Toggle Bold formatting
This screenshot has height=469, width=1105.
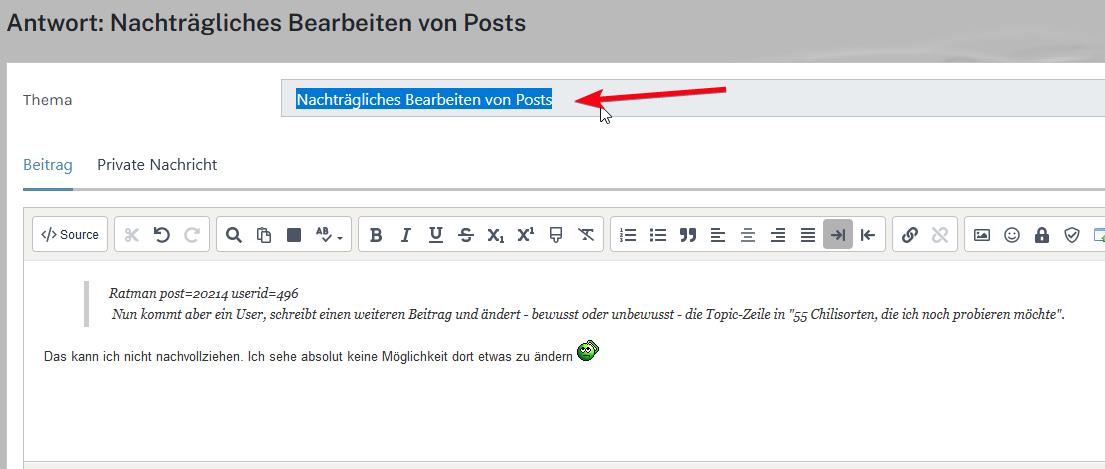376,235
